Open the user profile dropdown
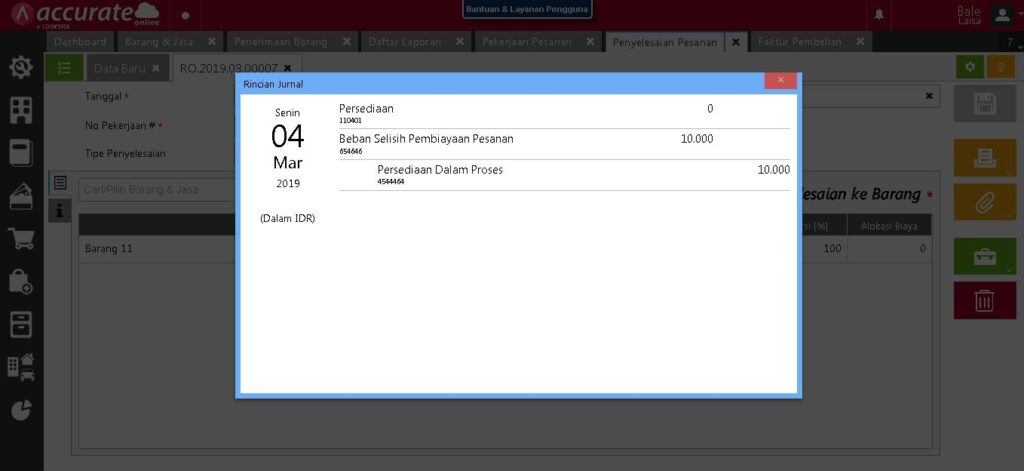Viewport: 1024px width, 471px height. tap(1002, 14)
